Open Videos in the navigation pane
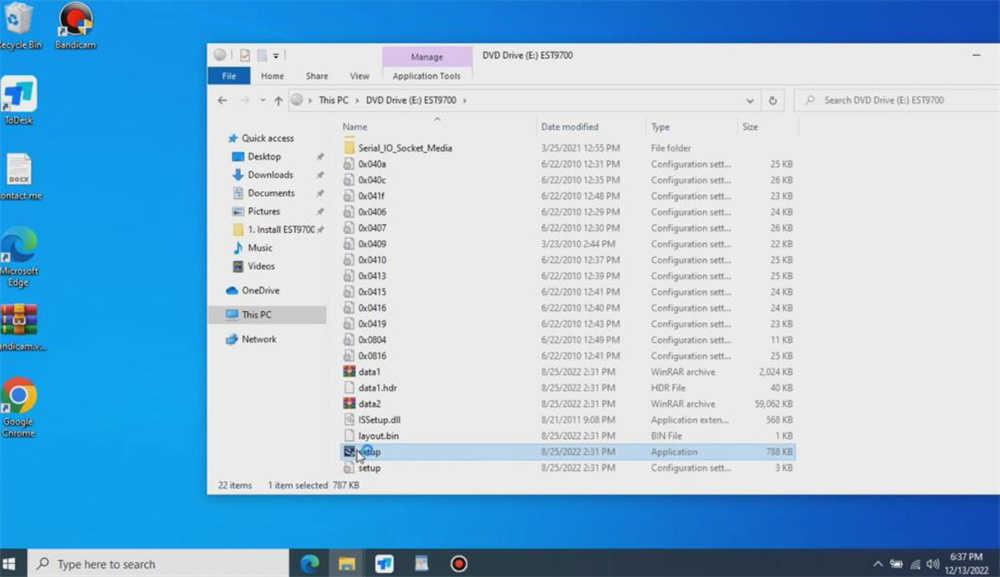This screenshot has width=1000, height=577. coord(261,266)
